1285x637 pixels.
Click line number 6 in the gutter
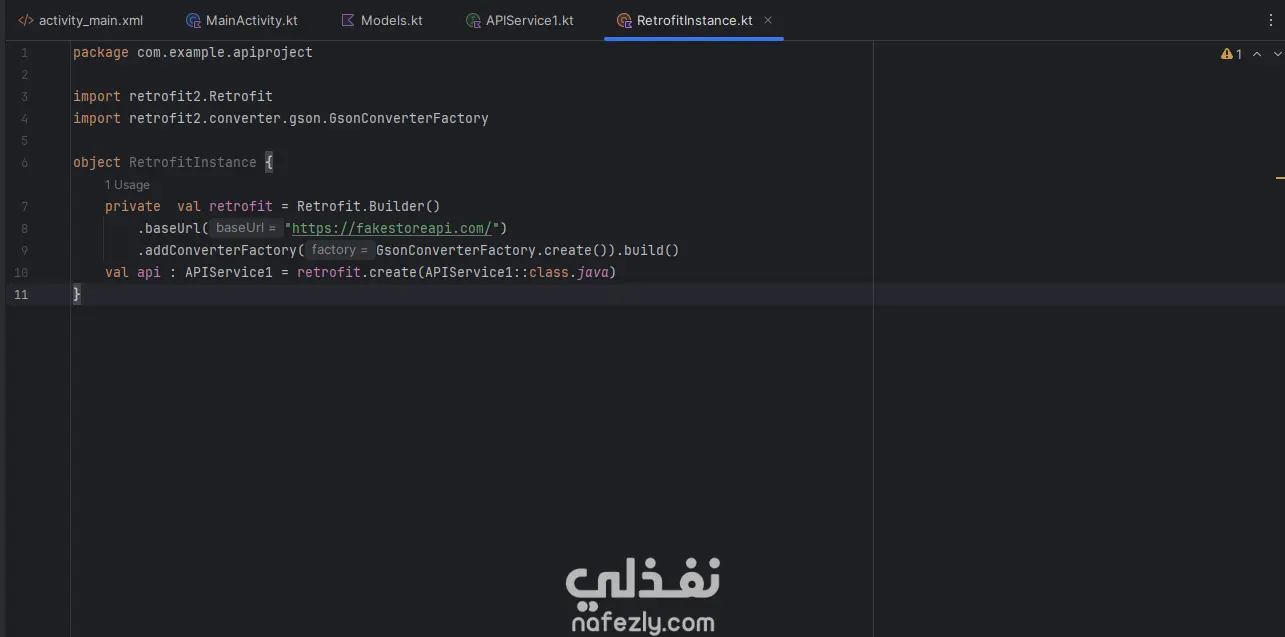(x=24, y=162)
